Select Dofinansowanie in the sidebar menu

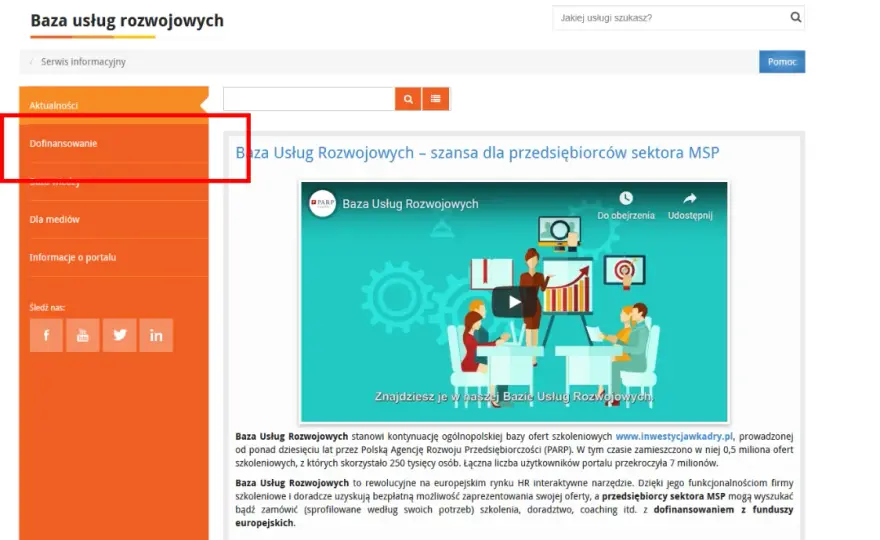pos(114,143)
